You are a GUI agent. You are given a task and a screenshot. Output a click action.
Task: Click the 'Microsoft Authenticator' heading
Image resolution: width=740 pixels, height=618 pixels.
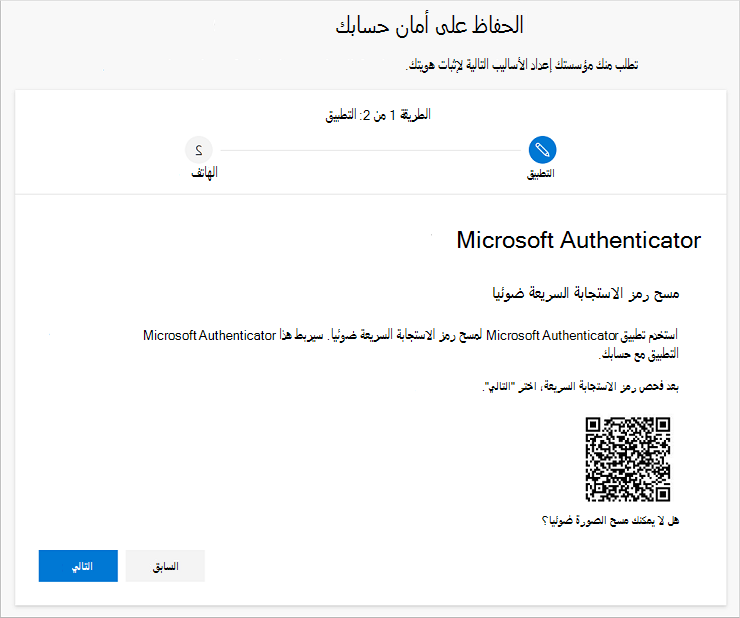coord(579,240)
